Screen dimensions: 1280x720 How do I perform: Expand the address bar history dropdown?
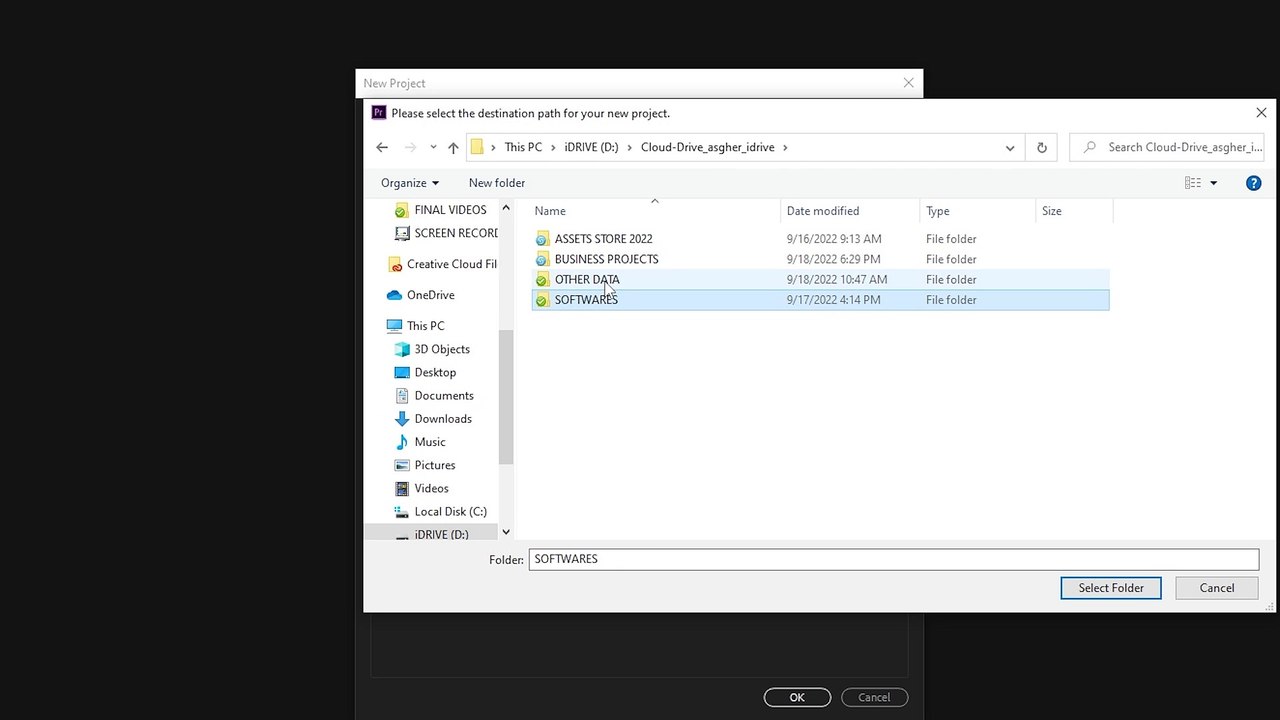(x=1010, y=147)
